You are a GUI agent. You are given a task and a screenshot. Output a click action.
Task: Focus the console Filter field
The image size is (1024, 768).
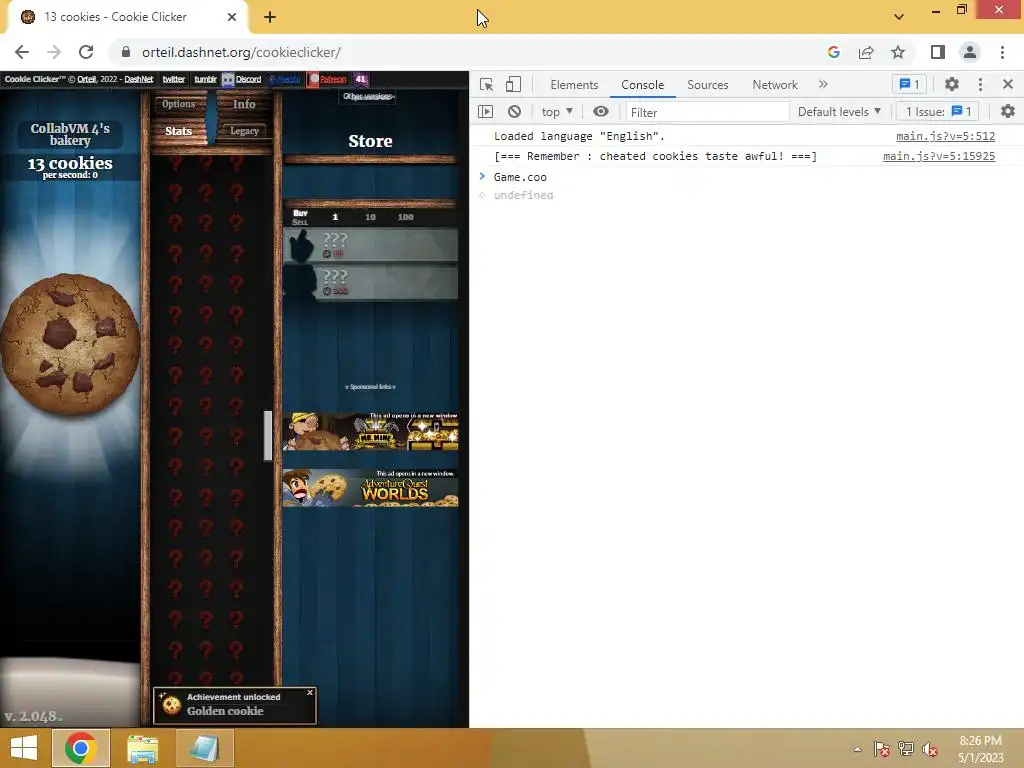click(x=707, y=112)
